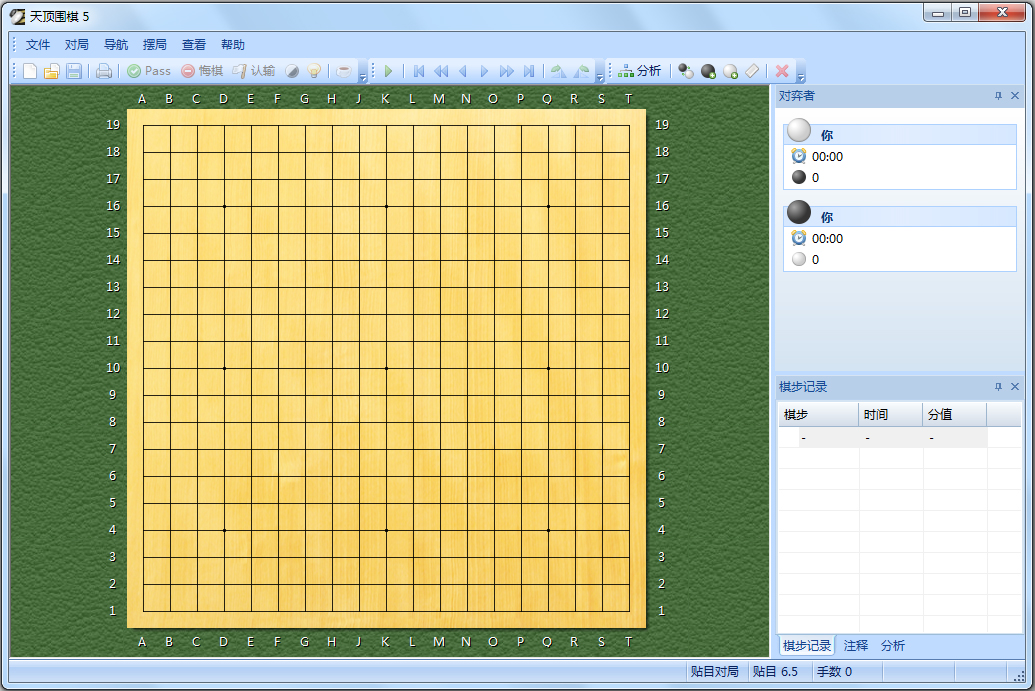Screen dimensions: 1035x691
Task: Select the add black stone tool
Action: coord(708,71)
